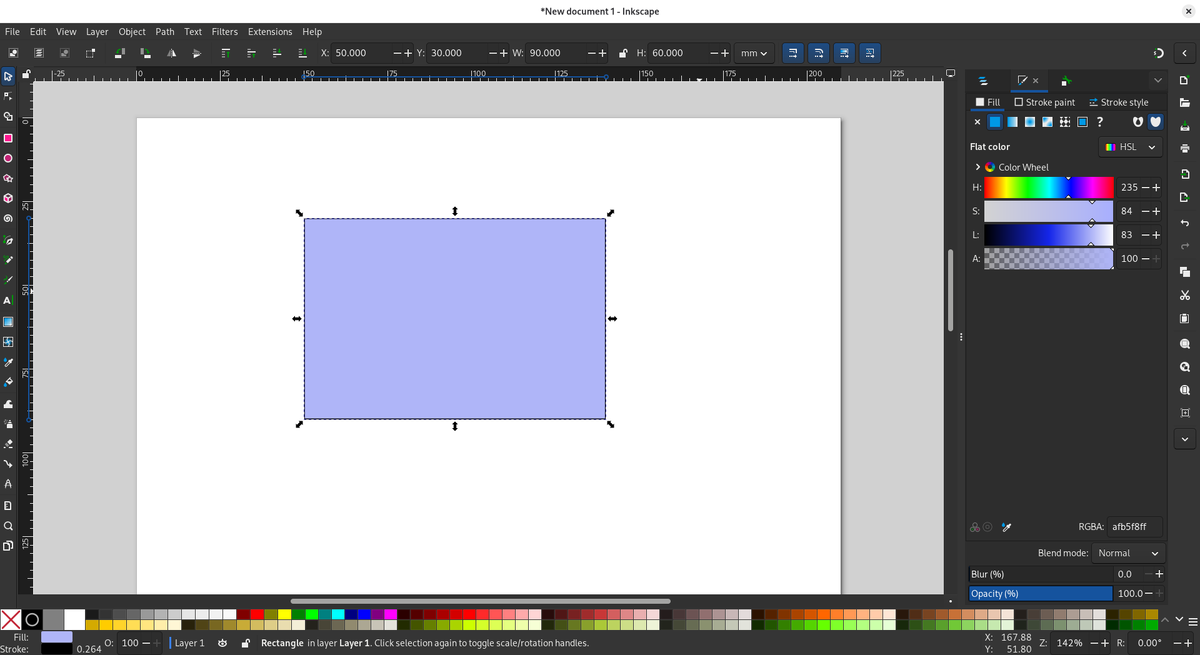Select the Zoom magnifier tool
The height and width of the screenshot is (655, 1200).
8,525
